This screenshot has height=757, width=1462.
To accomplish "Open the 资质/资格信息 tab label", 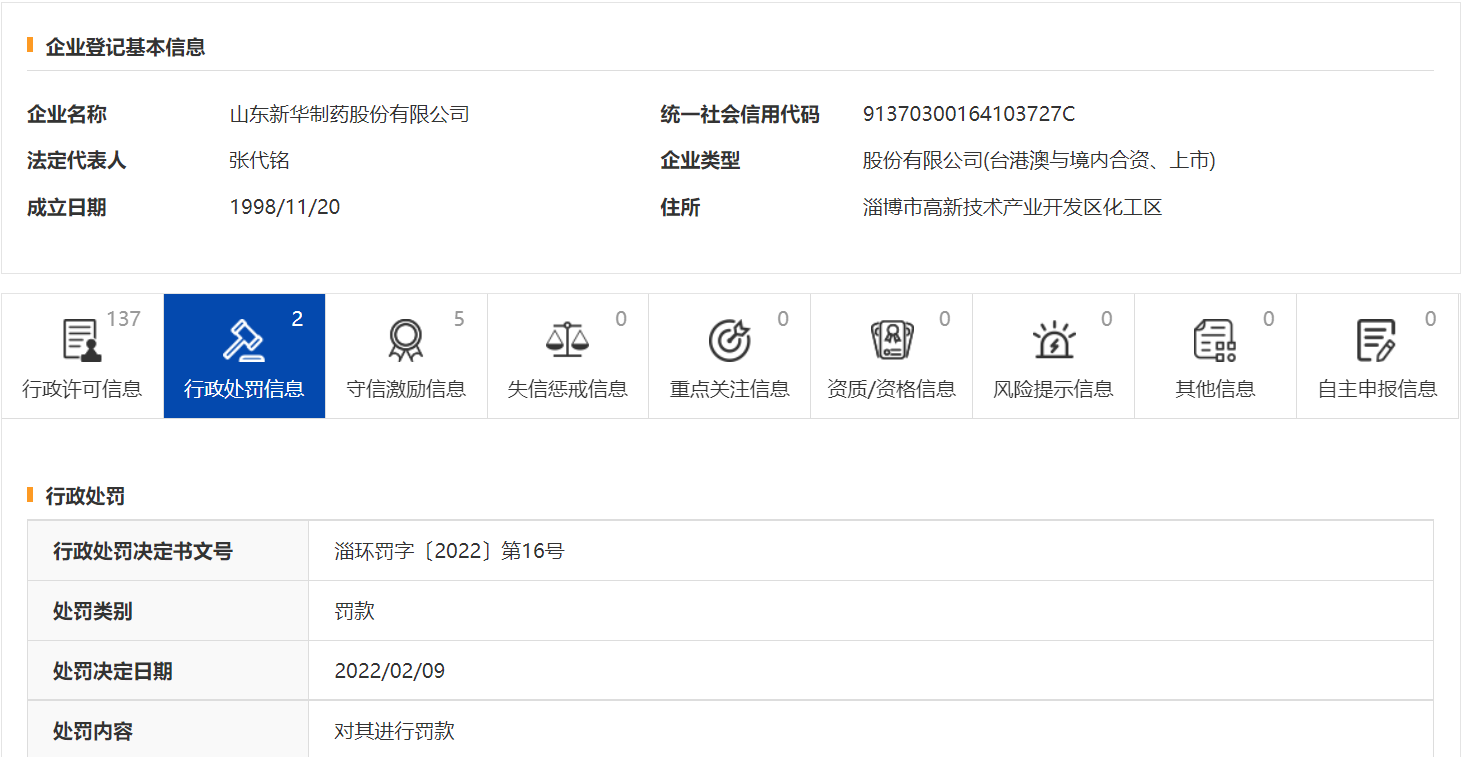I will click(892, 389).
